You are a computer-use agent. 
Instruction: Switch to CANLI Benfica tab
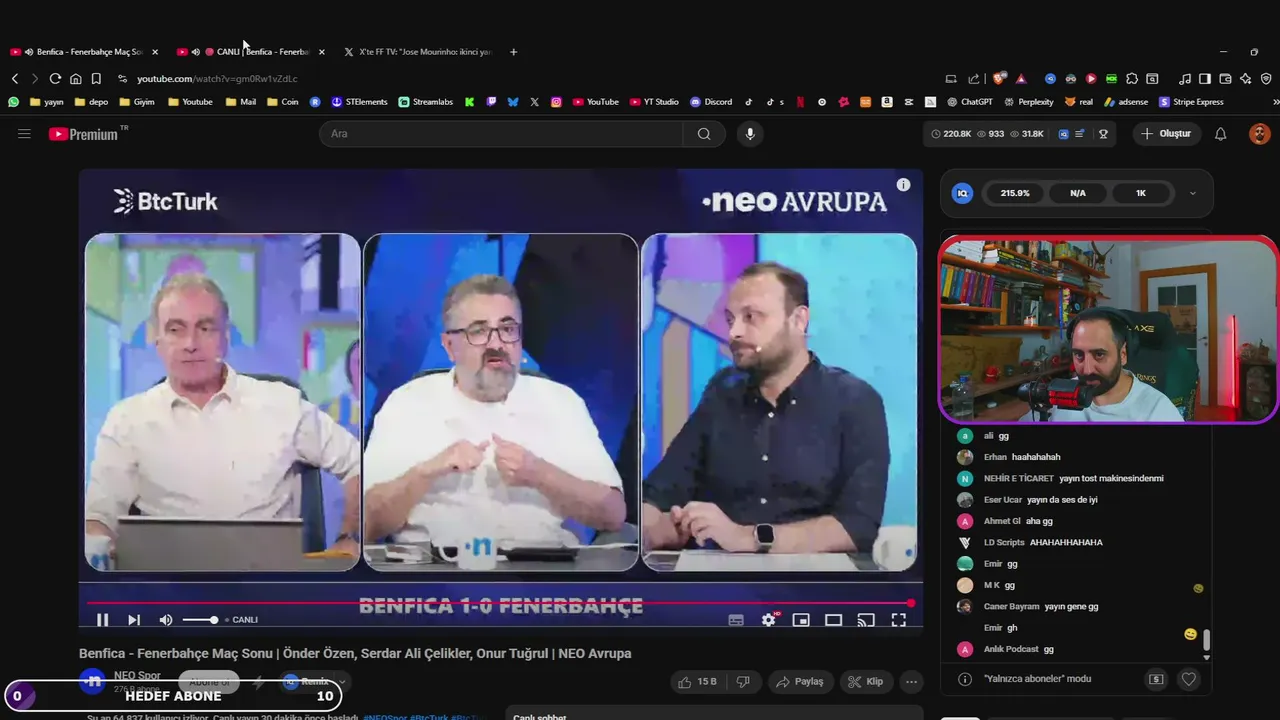tap(252, 51)
